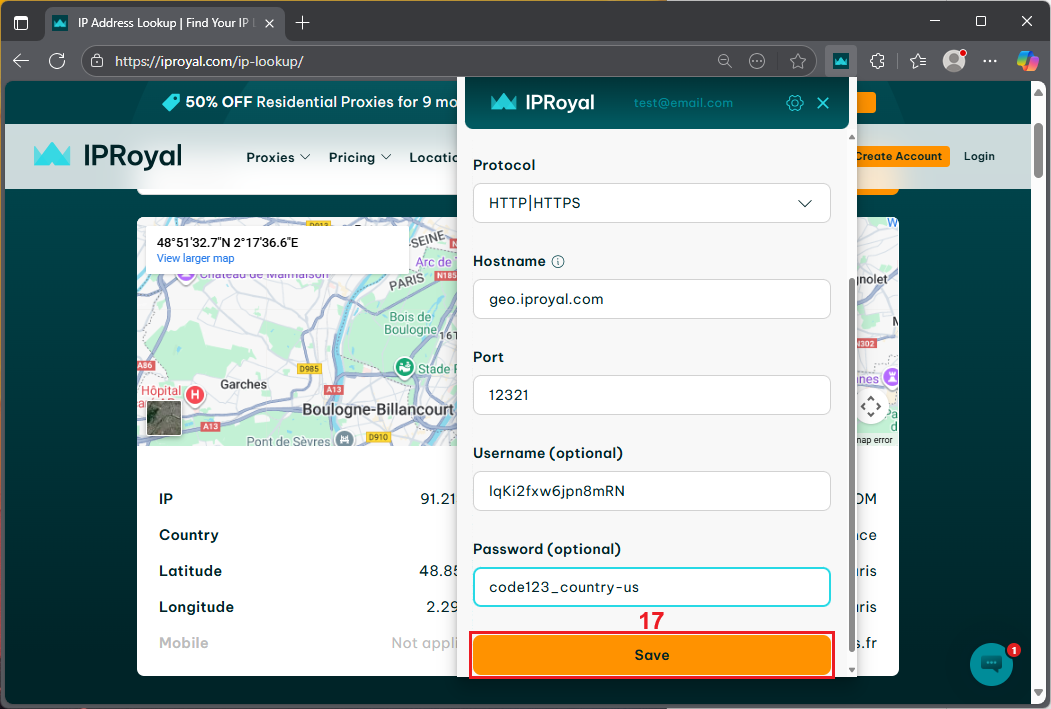This screenshot has height=709, width=1051.
Task: Open a new tab with plus button
Action: 302,23
